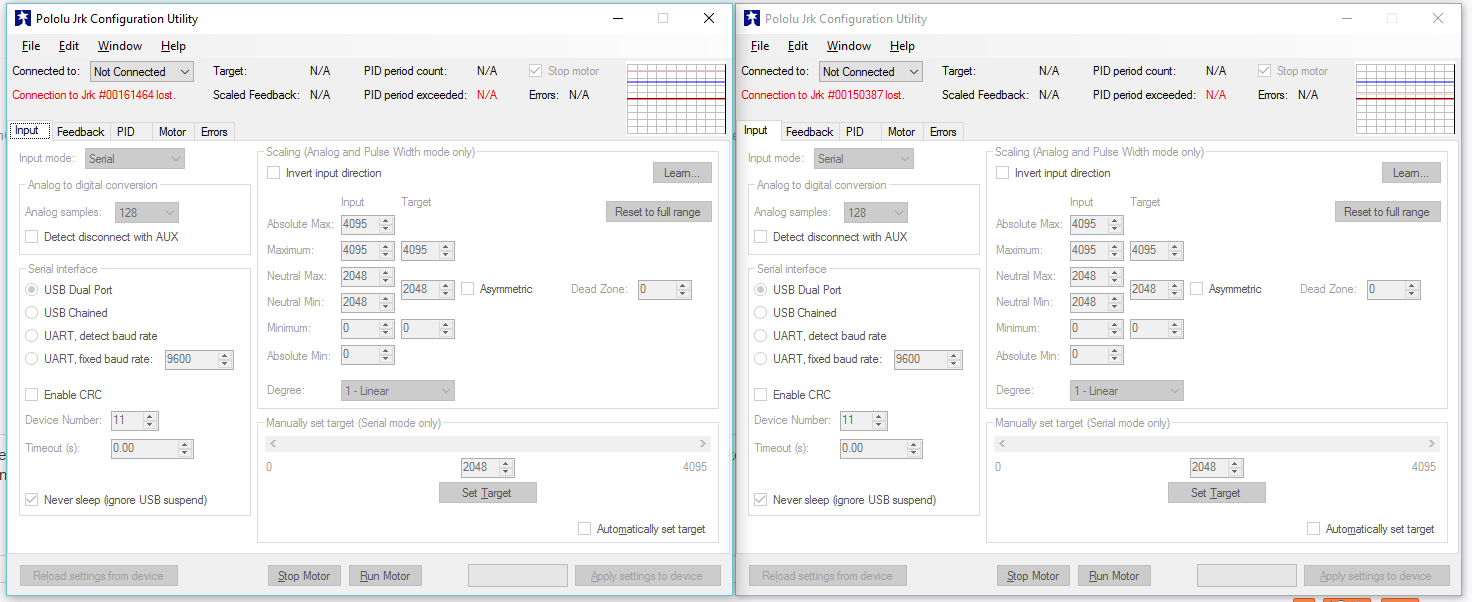Switch to the Feedback tab in Jrk #00161464 window
The width and height of the screenshot is (1472, 602).
coord(80,132)
